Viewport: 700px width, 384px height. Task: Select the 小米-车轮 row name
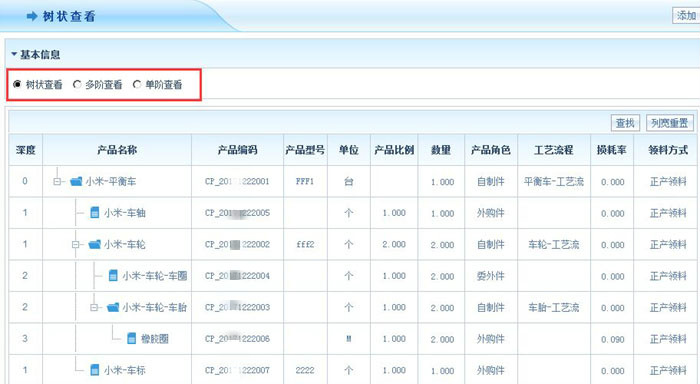click(x=125, y=244)
